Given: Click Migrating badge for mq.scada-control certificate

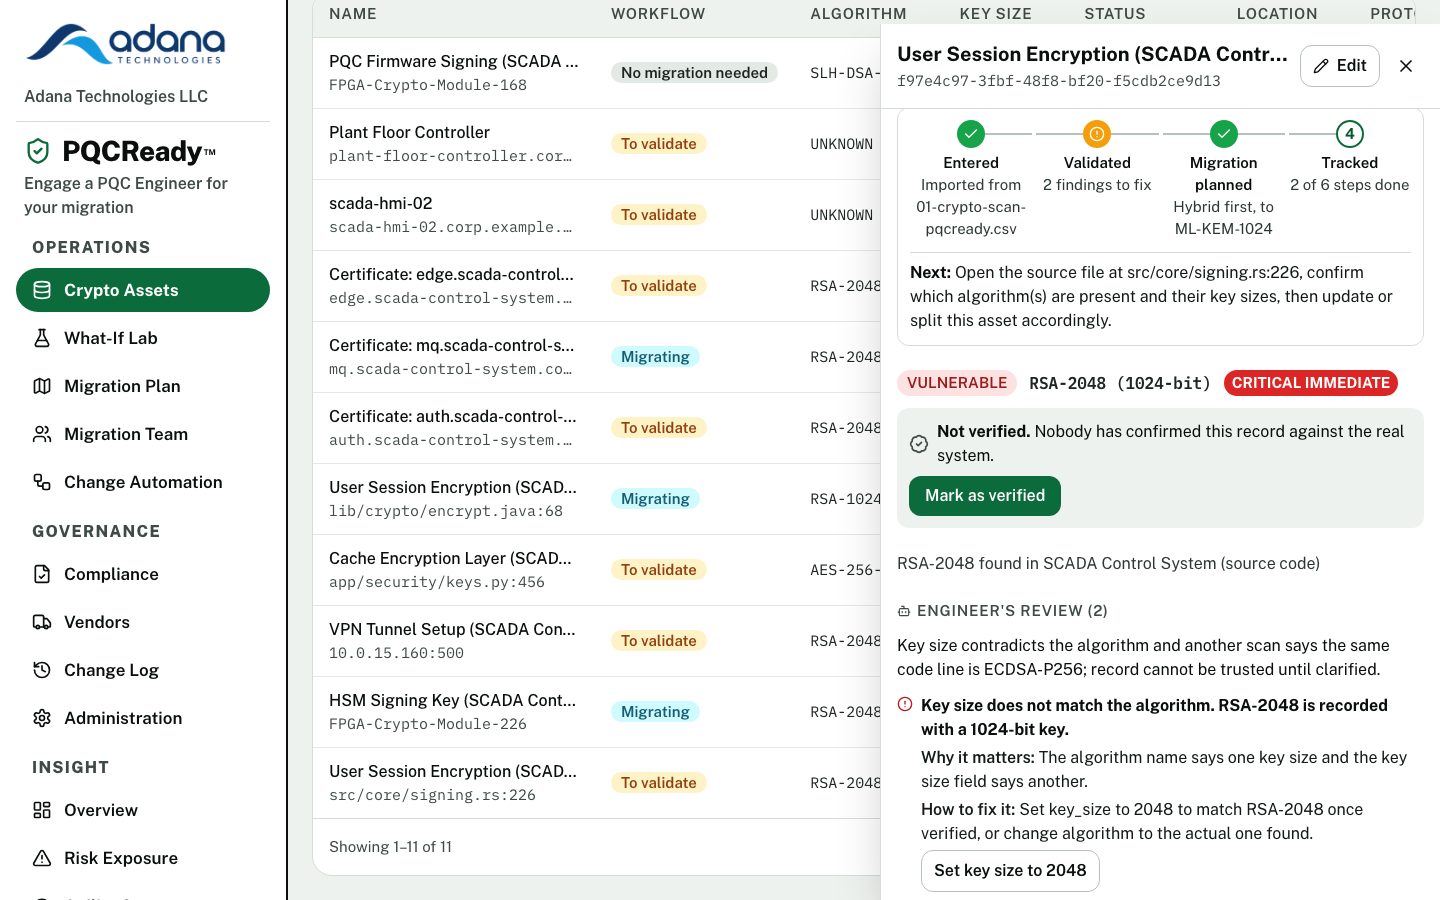Looking at the screenshot, I should click(x=655, y=357).
